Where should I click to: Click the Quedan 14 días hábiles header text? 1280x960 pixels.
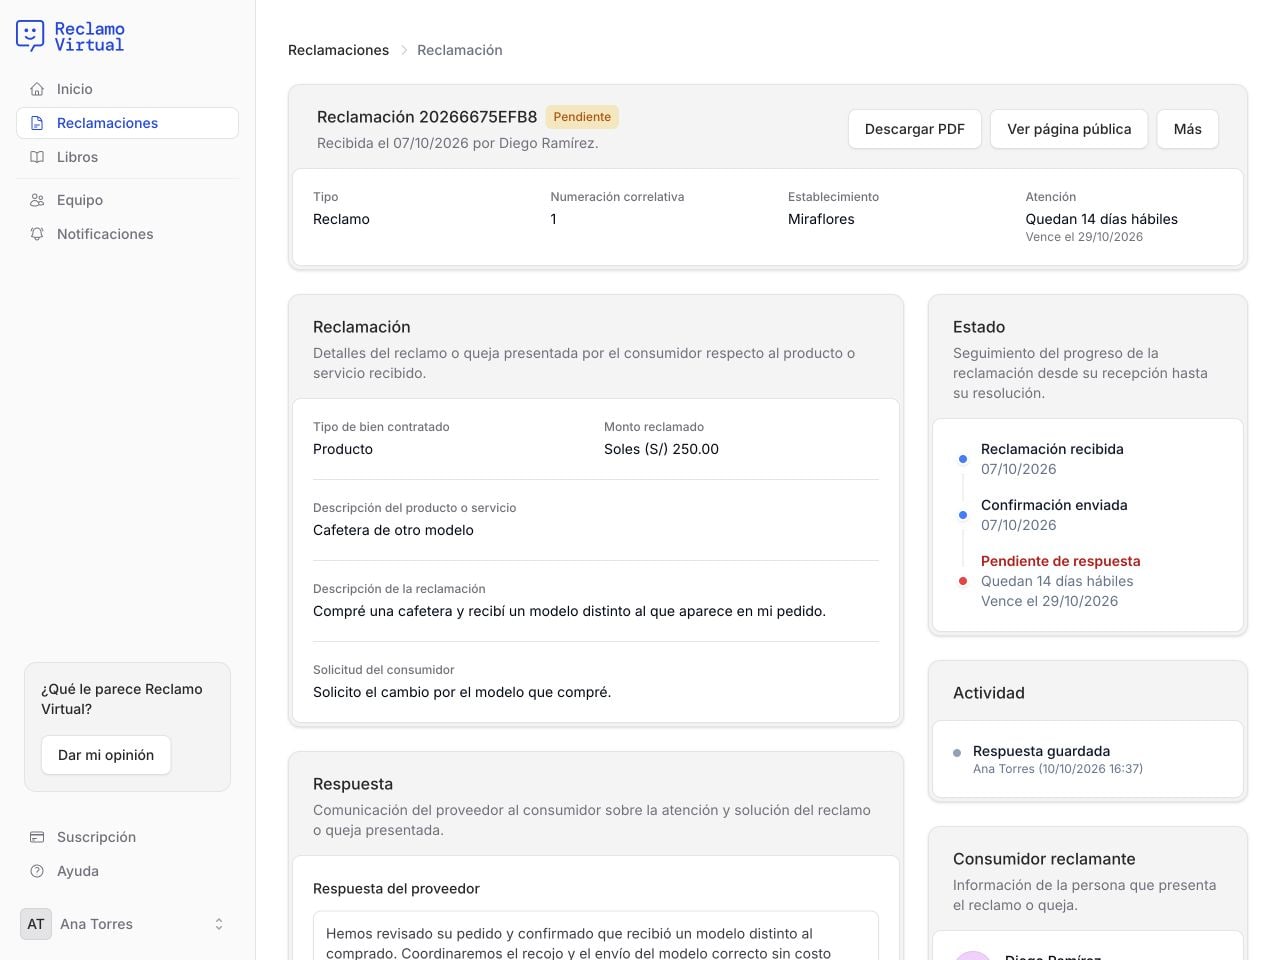click(x=1101, y=219)
